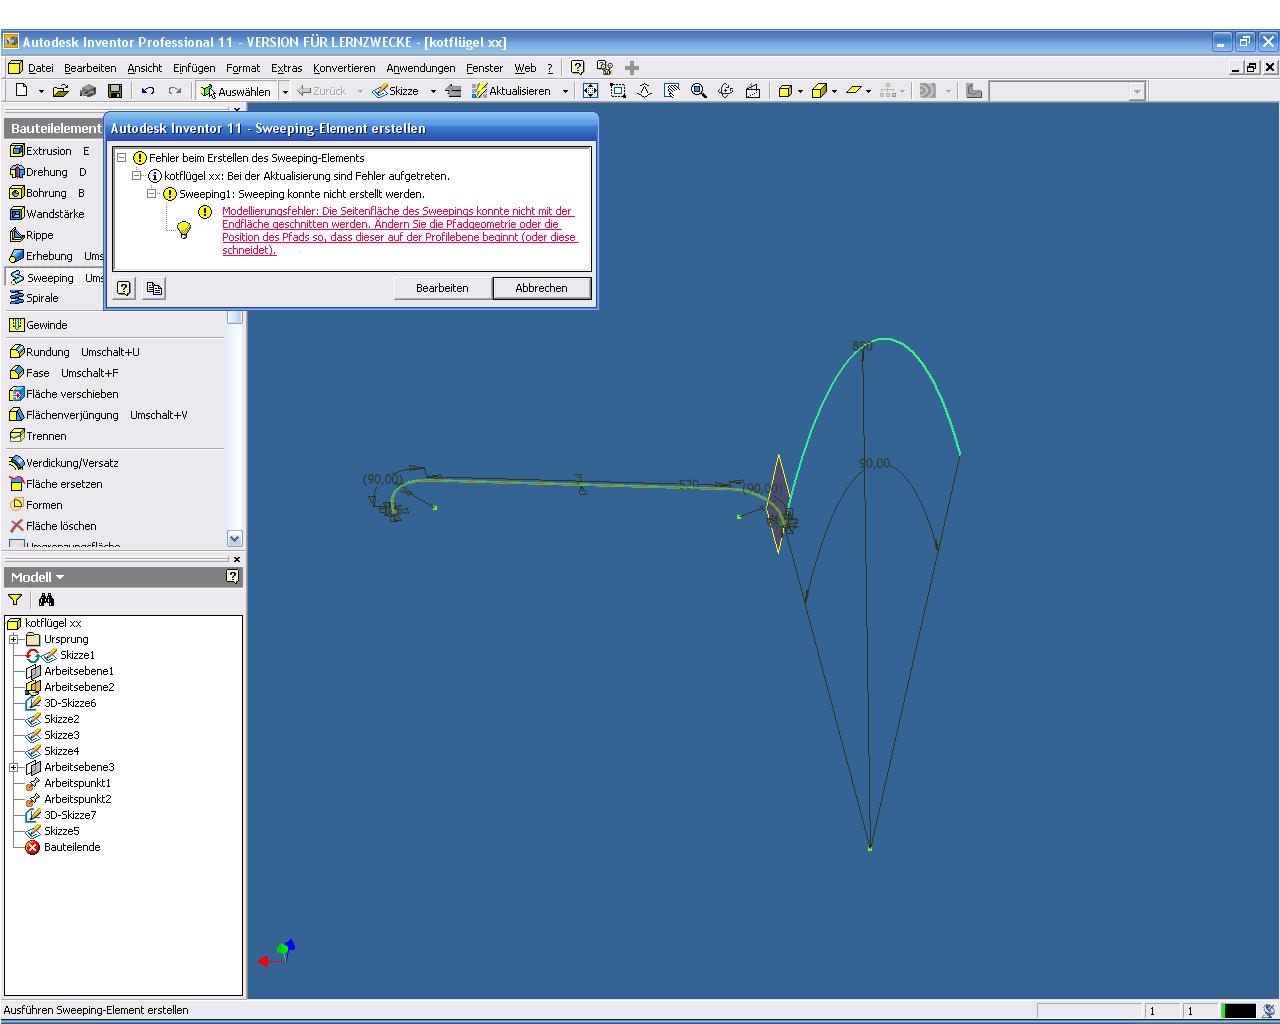Open the Extras menu

click(286, 68)
